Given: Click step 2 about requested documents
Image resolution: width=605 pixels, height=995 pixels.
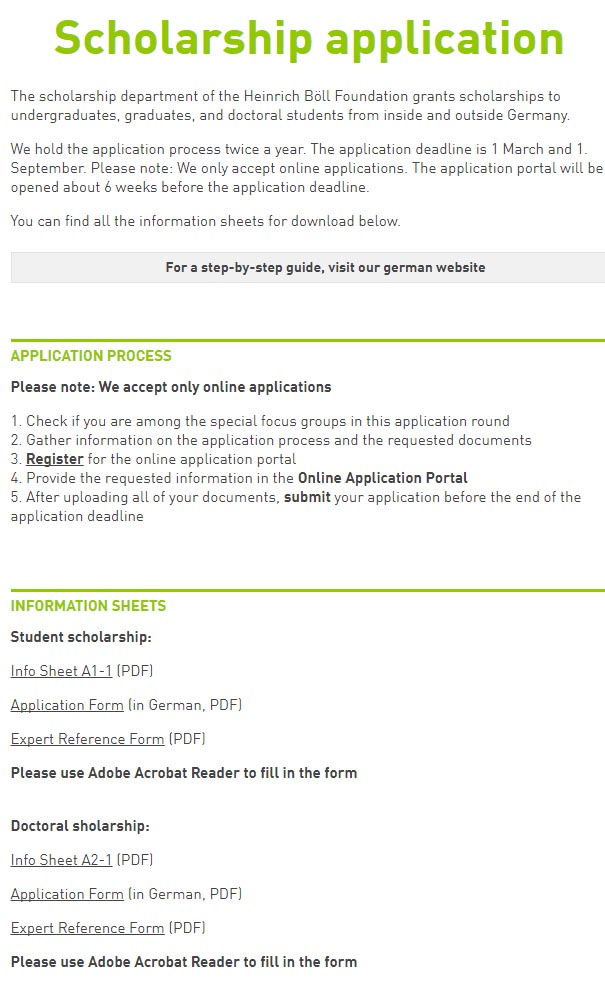Looking at the screenshot, I should pyautogui.click(x=271, y=440).
